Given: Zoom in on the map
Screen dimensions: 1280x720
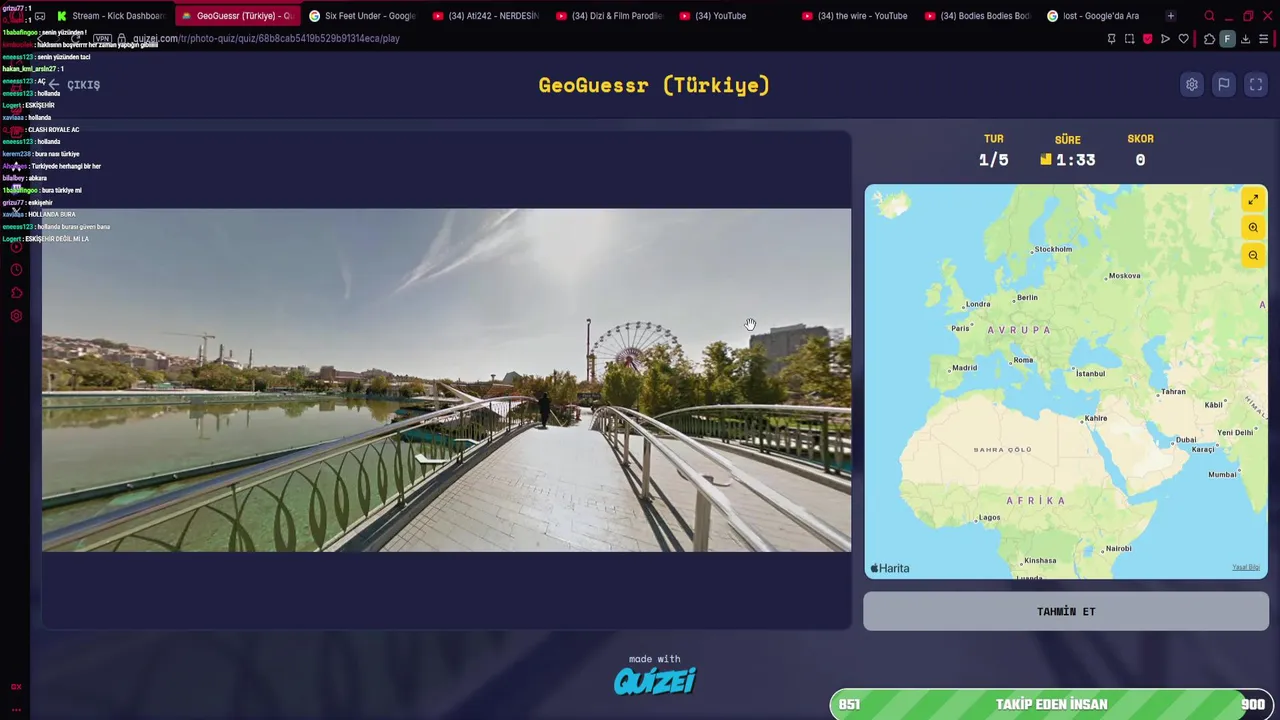Looking at the screenshot, I should [1253, 228].
